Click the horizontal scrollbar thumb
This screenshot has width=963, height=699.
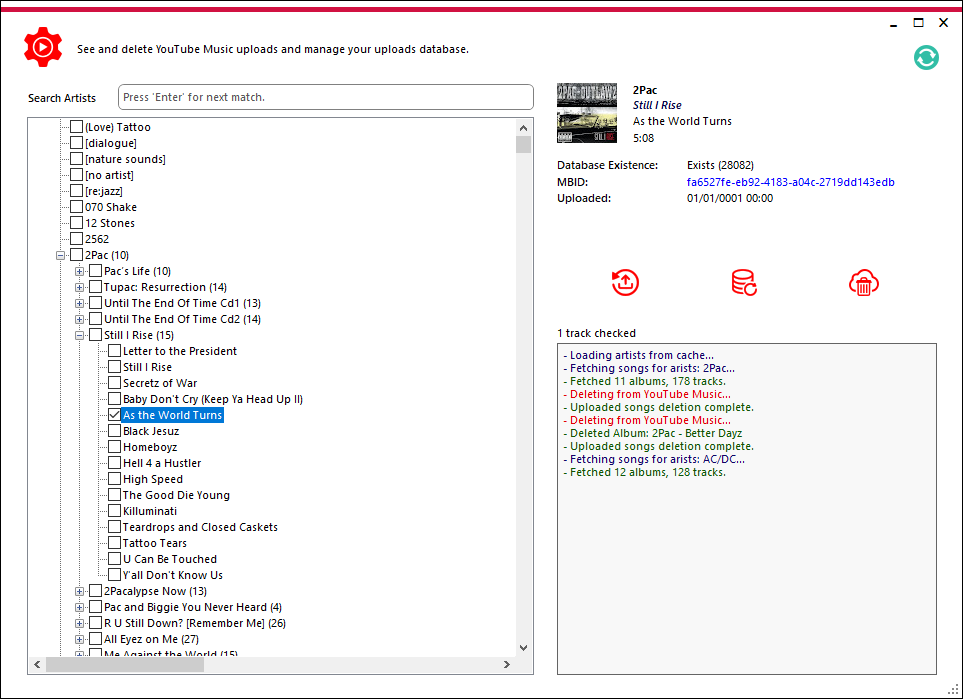pos(125,664)
